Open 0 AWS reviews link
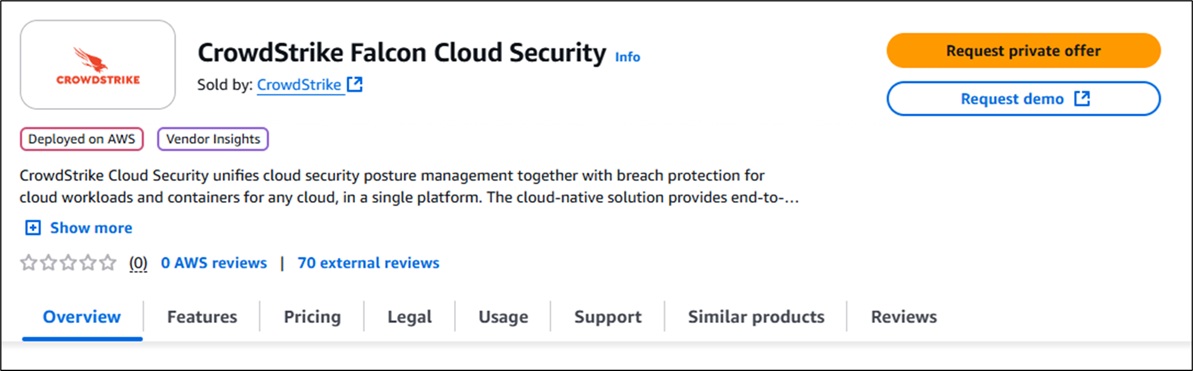The image size is (1193, 371). click(214, 263)
